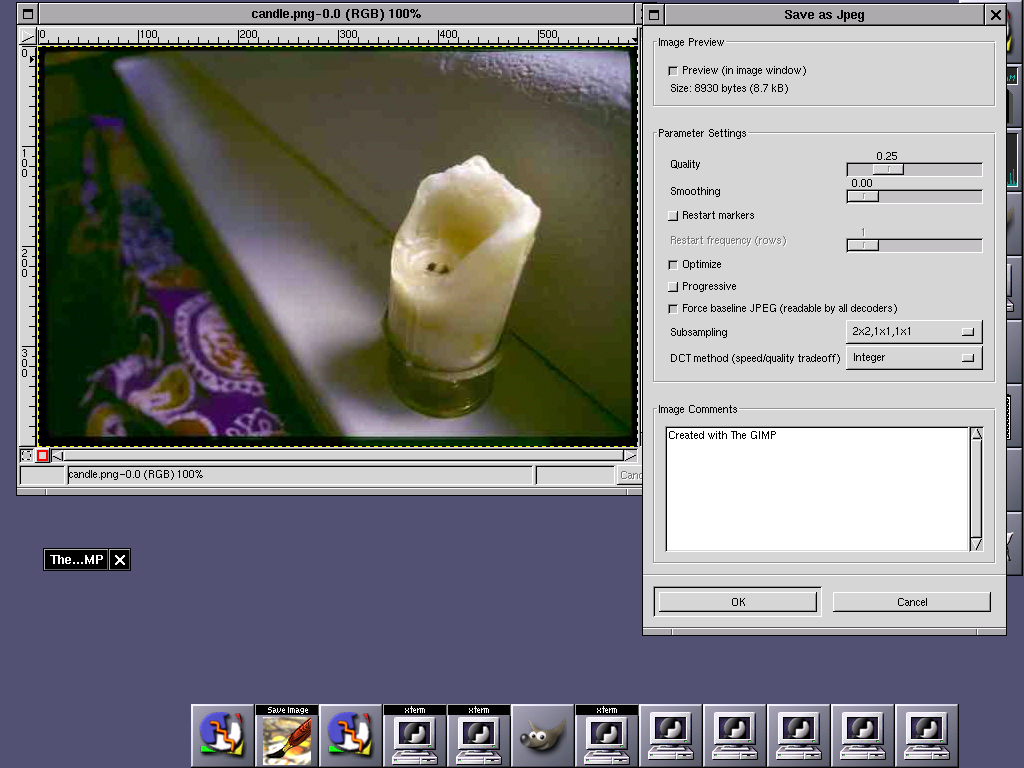The image size is (1024, 768).
Task: Cancel the Save as Jpeg dialog
Action: coord(911,602)
